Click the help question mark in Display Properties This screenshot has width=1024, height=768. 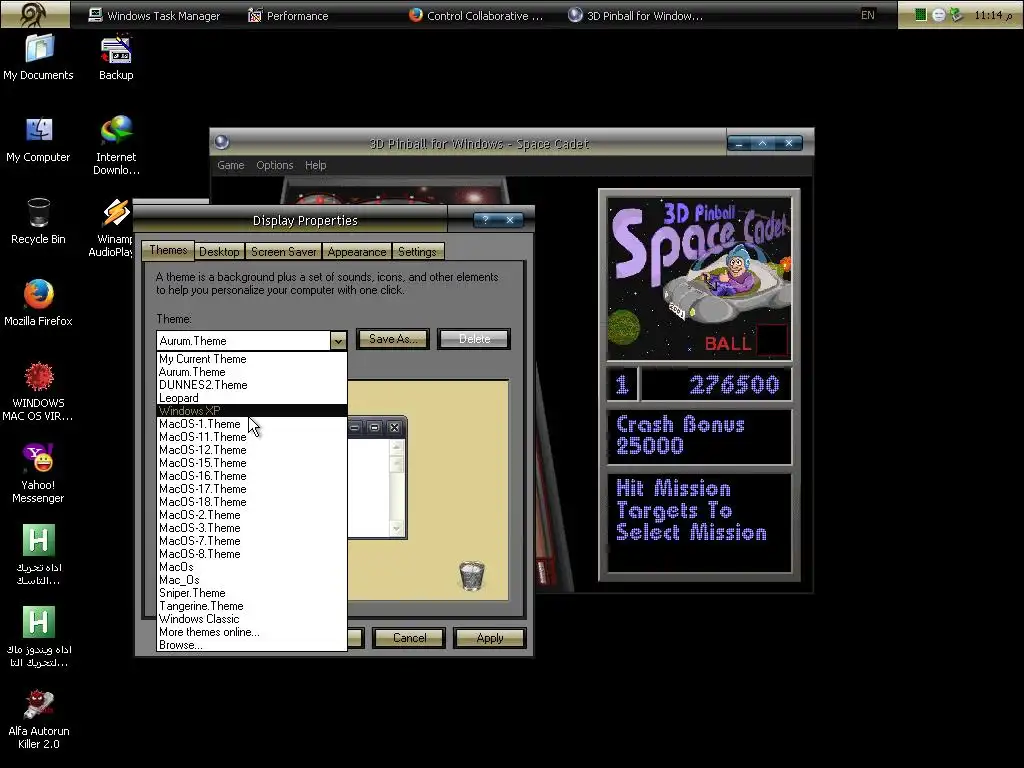tap(485, 220)
